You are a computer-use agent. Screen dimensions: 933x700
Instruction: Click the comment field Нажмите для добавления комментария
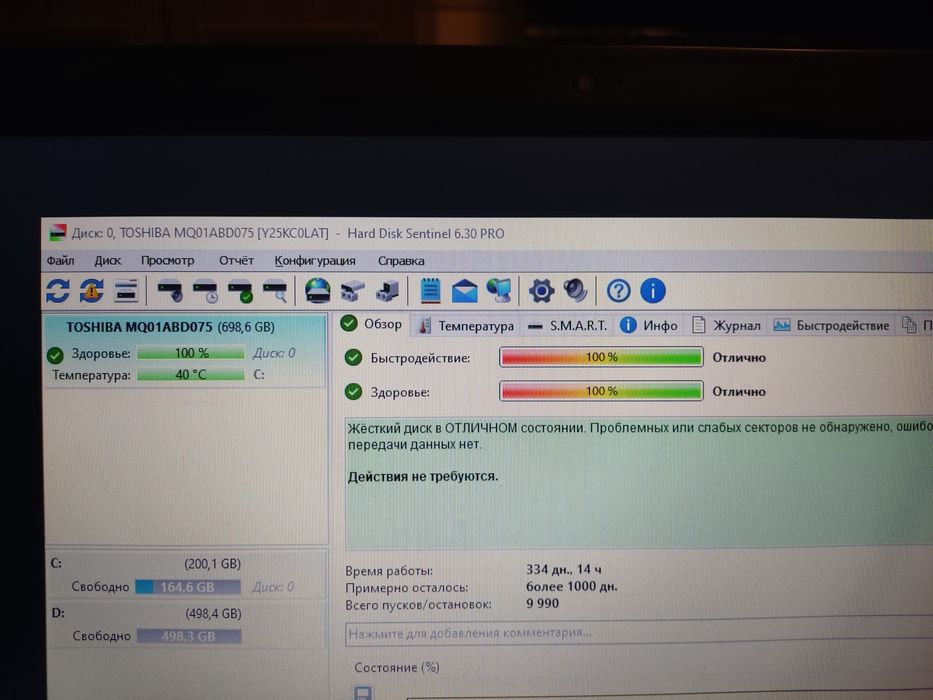tap(639, 633)
